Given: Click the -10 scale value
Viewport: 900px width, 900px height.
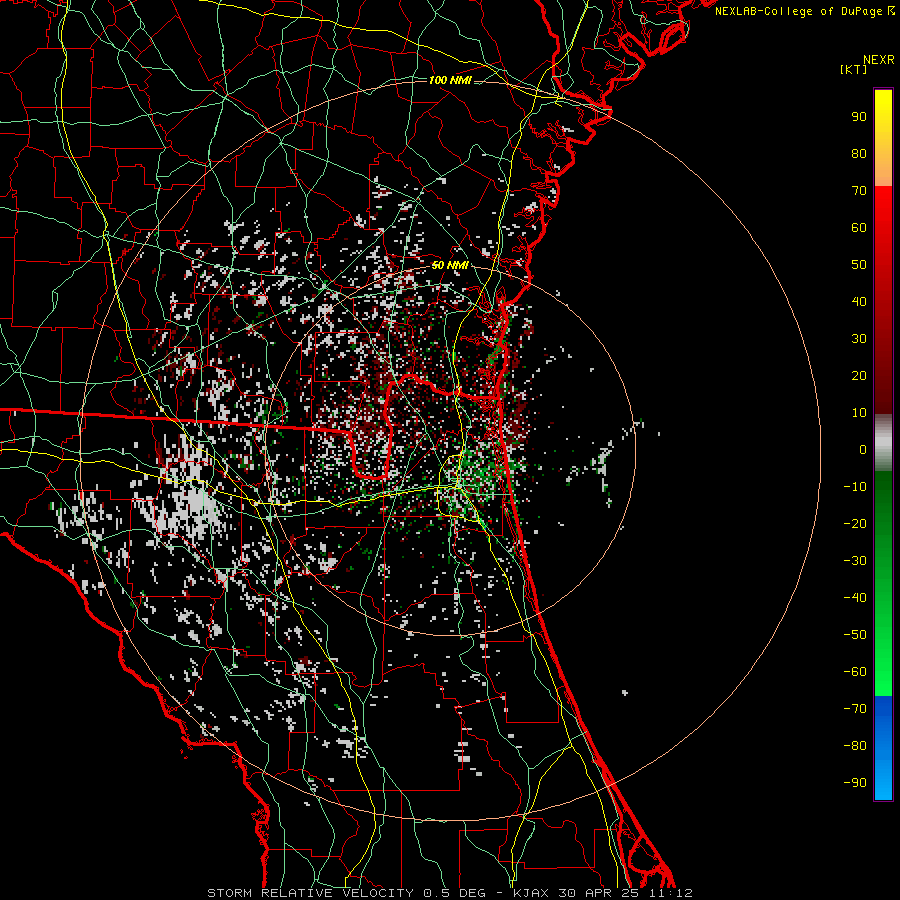Looking at the screenshot, I should [855, 487].
